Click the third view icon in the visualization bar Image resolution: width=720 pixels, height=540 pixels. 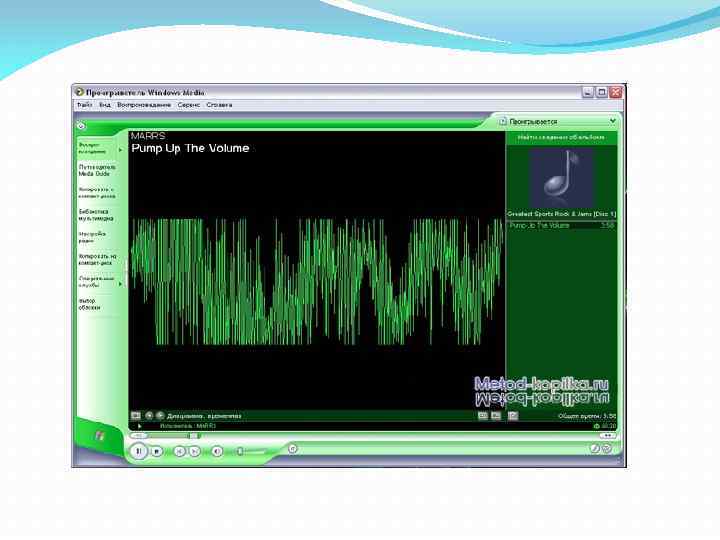click(x=513, y=416)
